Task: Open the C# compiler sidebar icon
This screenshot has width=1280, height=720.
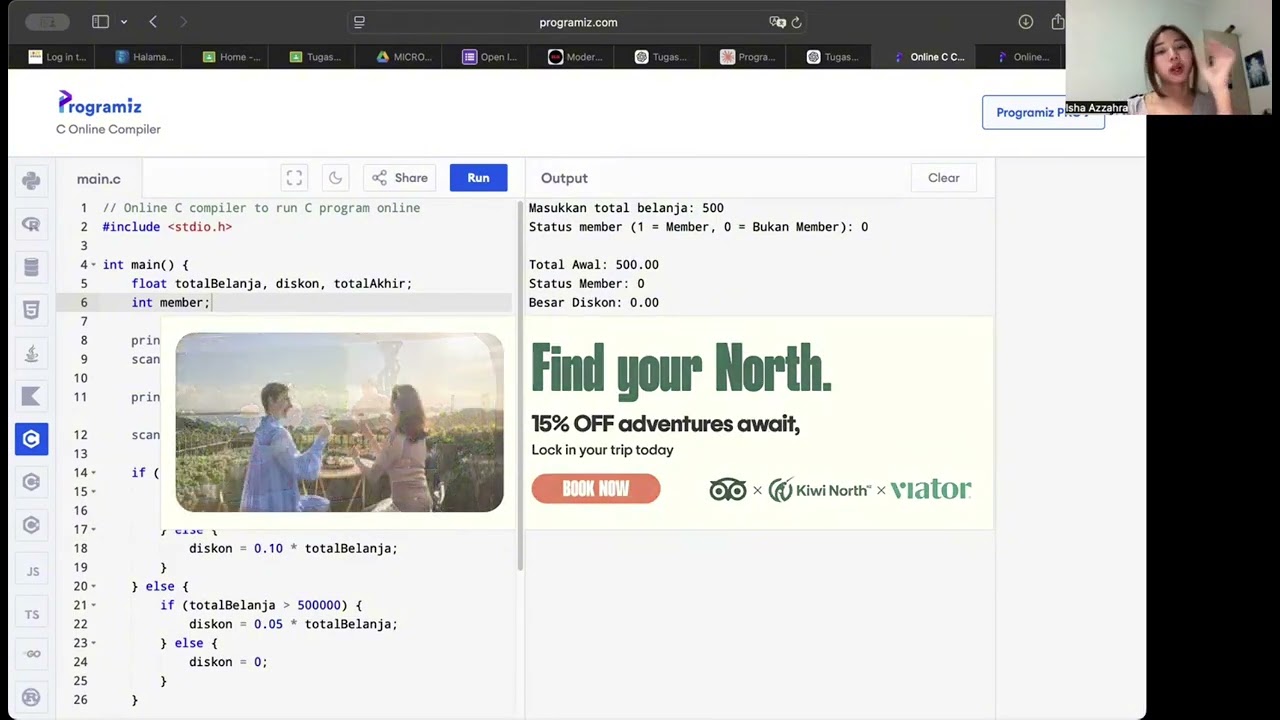Action: (31, 525)
